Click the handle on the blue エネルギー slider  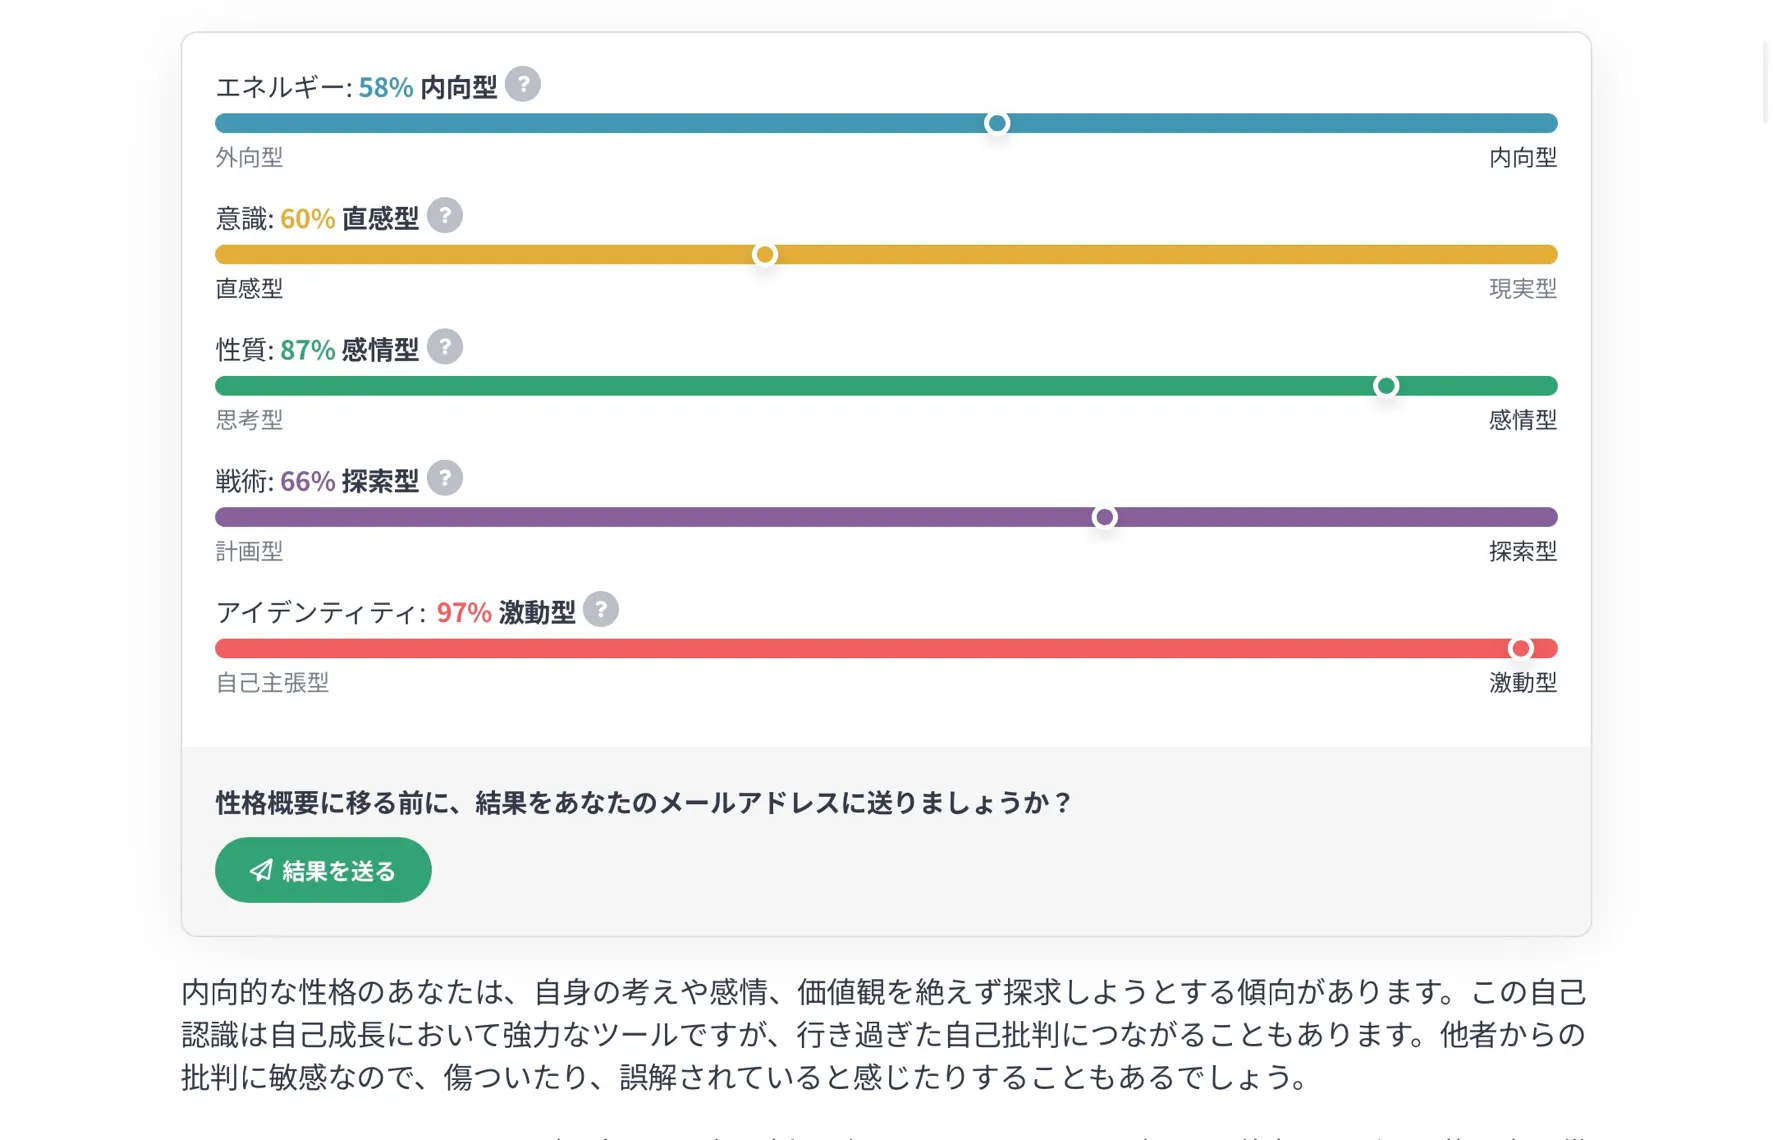pos(997,124)
